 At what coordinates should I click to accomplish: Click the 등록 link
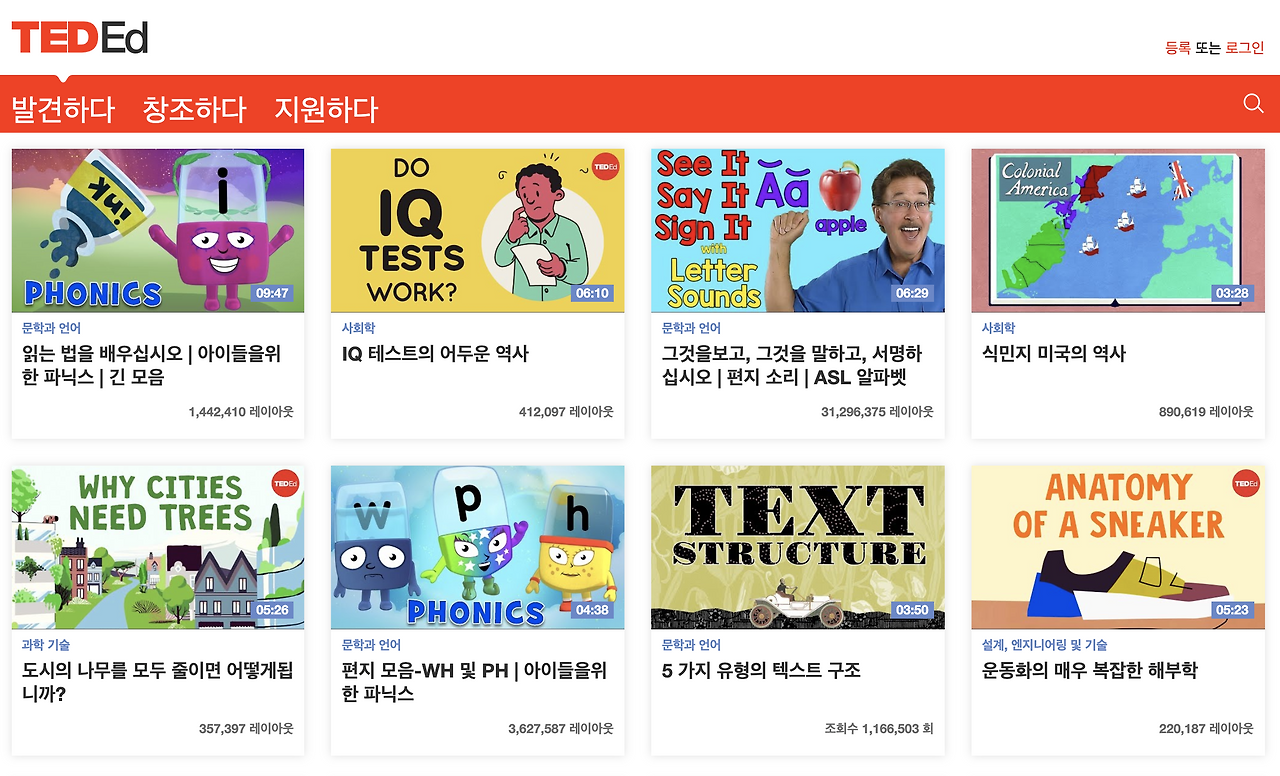click(1178, 48)
